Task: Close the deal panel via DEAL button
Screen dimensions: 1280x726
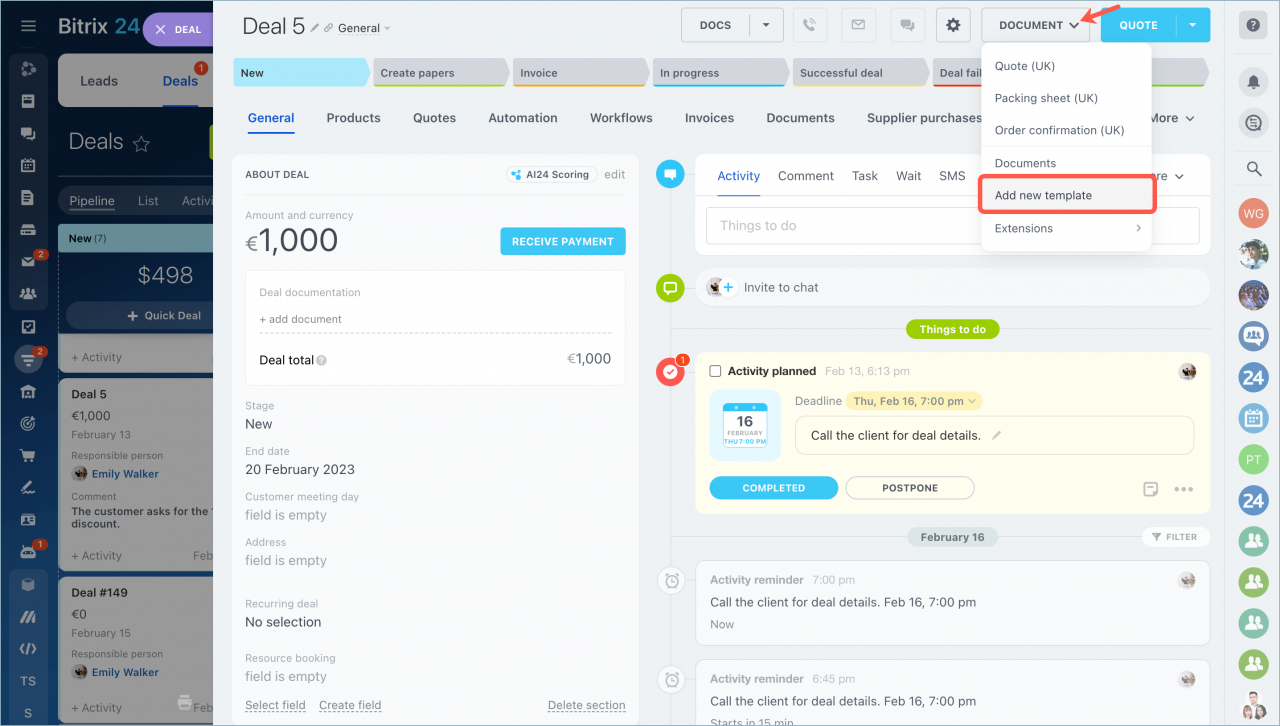Action: [178, 30]
